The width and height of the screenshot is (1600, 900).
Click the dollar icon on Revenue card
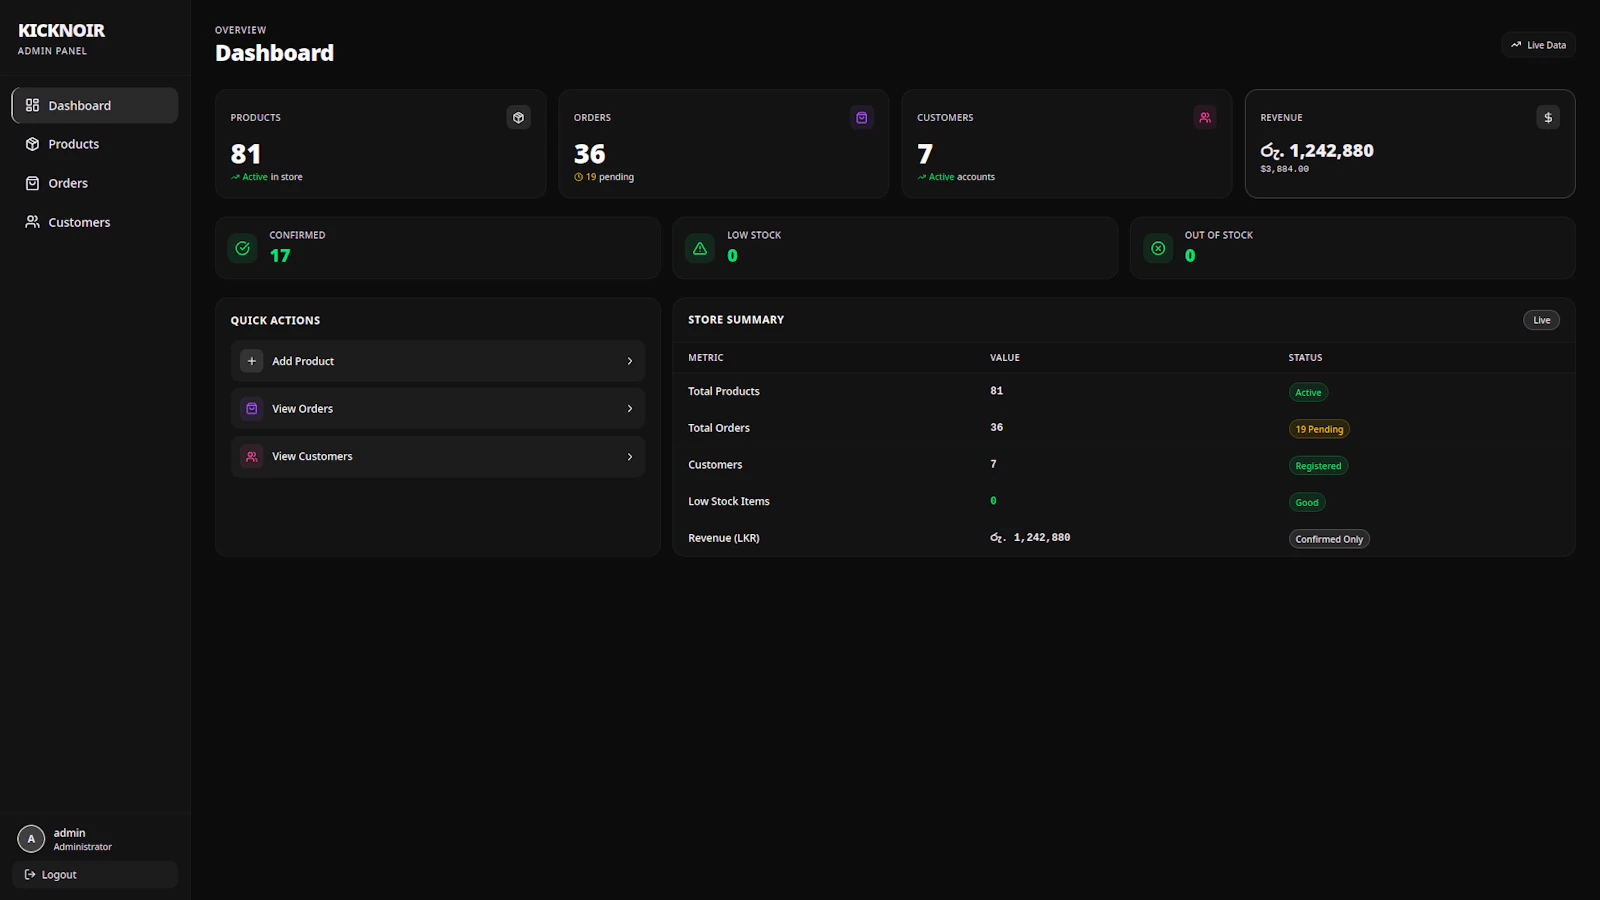tap(1548, 118)
